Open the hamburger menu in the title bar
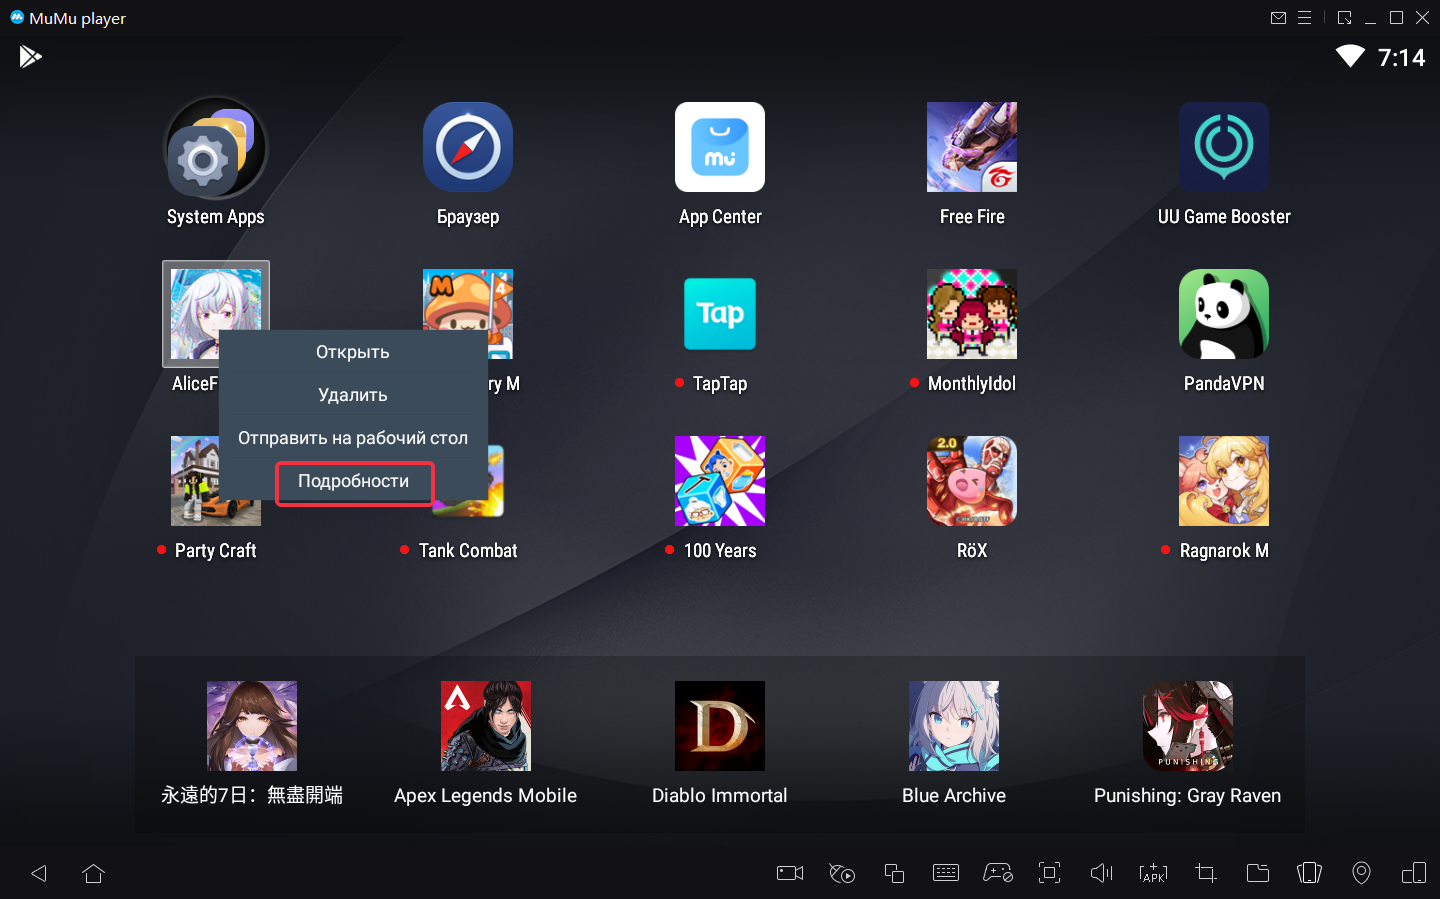Image resolution: width=1440 pixels, height=899 pixels. (x=1305, y=18)
